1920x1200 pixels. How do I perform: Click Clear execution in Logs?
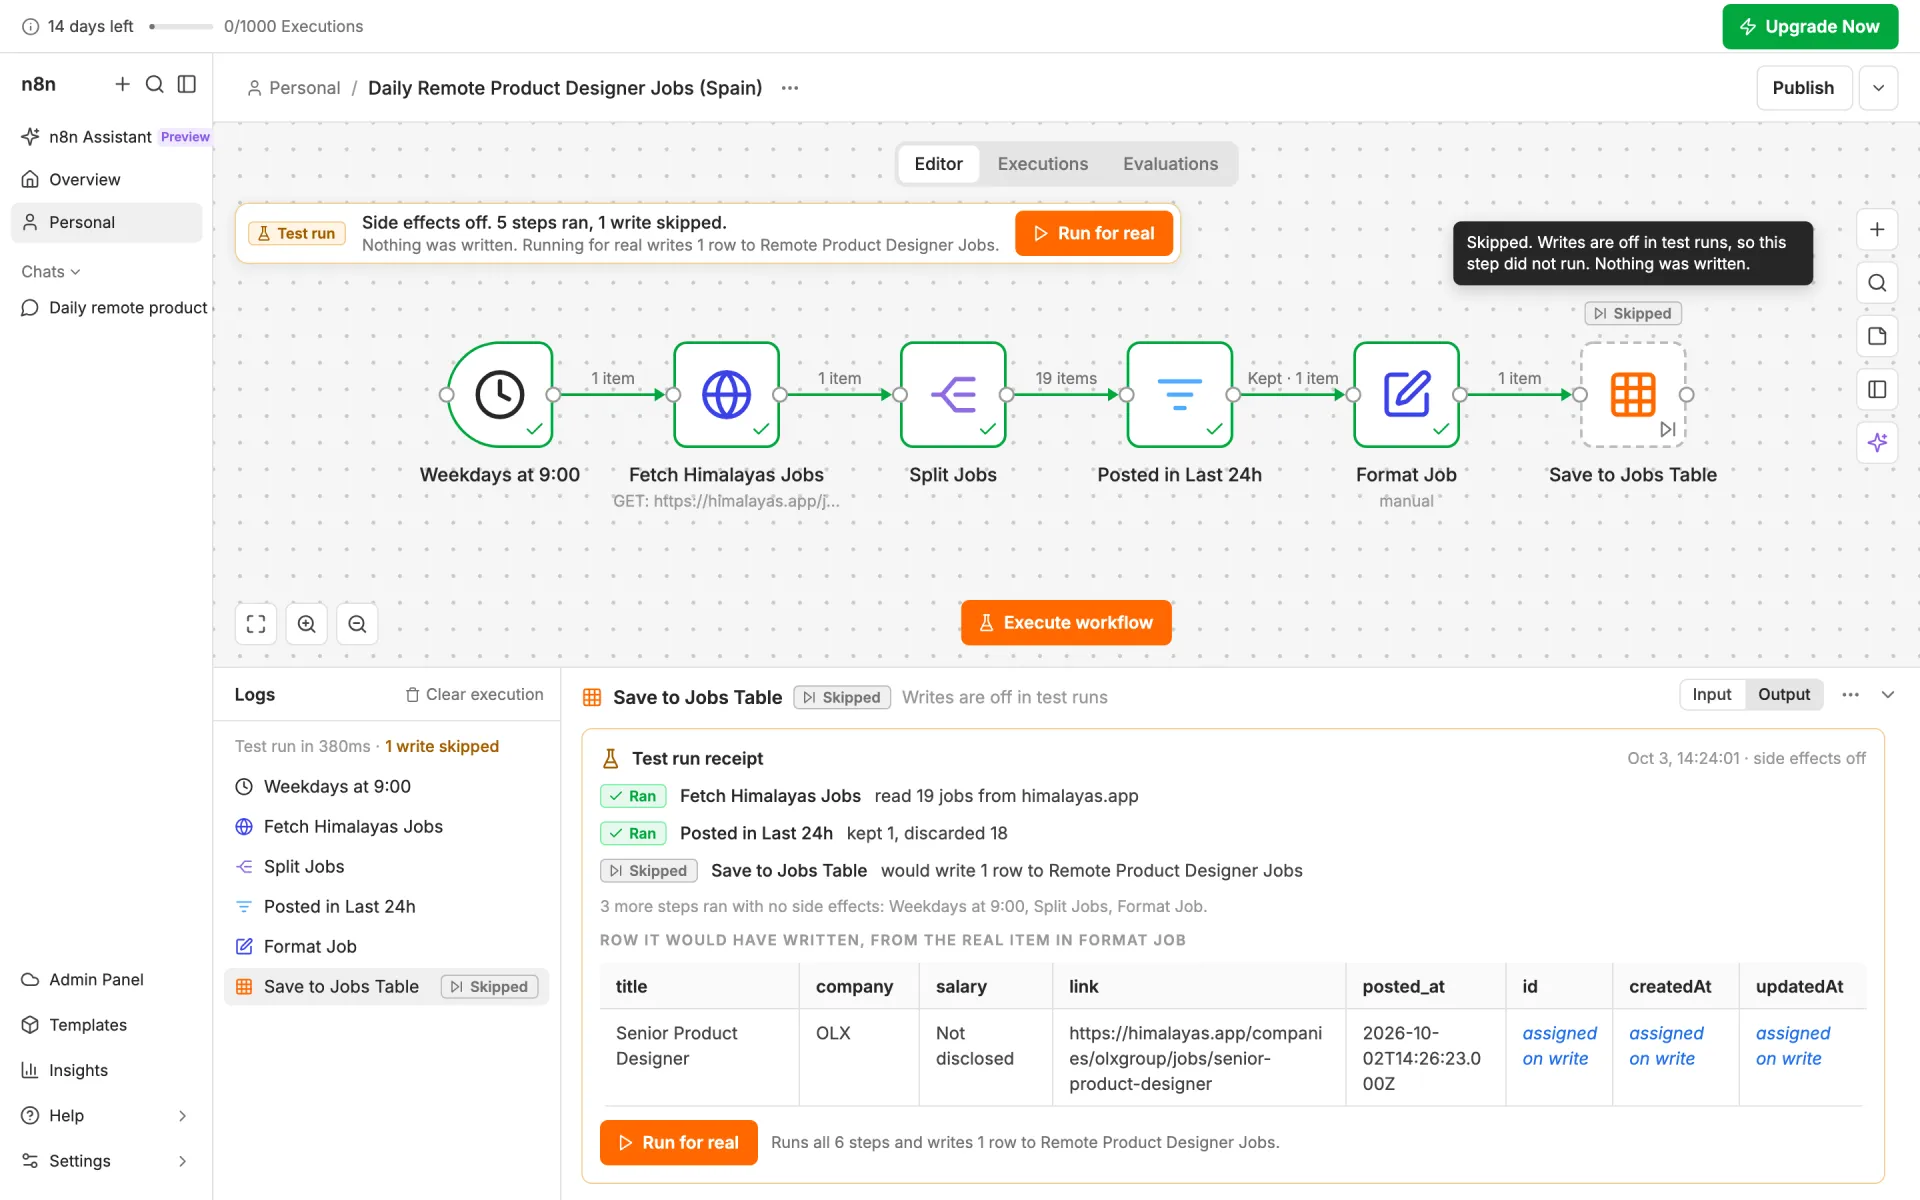[x=474, y=694]
